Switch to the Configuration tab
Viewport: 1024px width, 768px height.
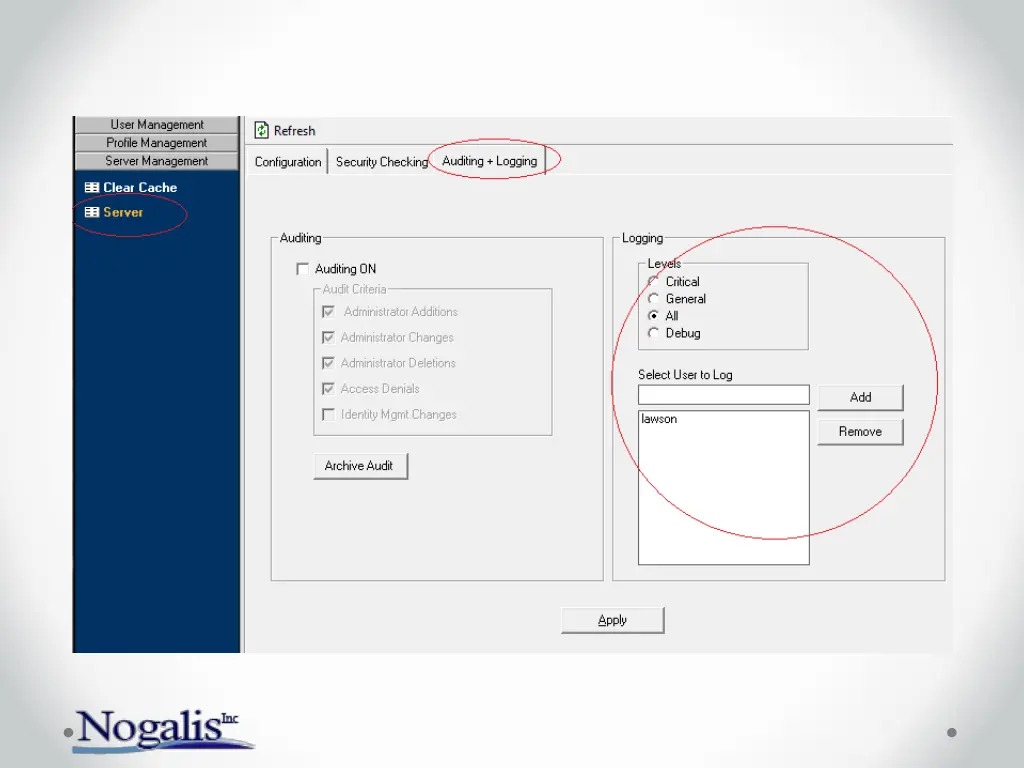288,161
